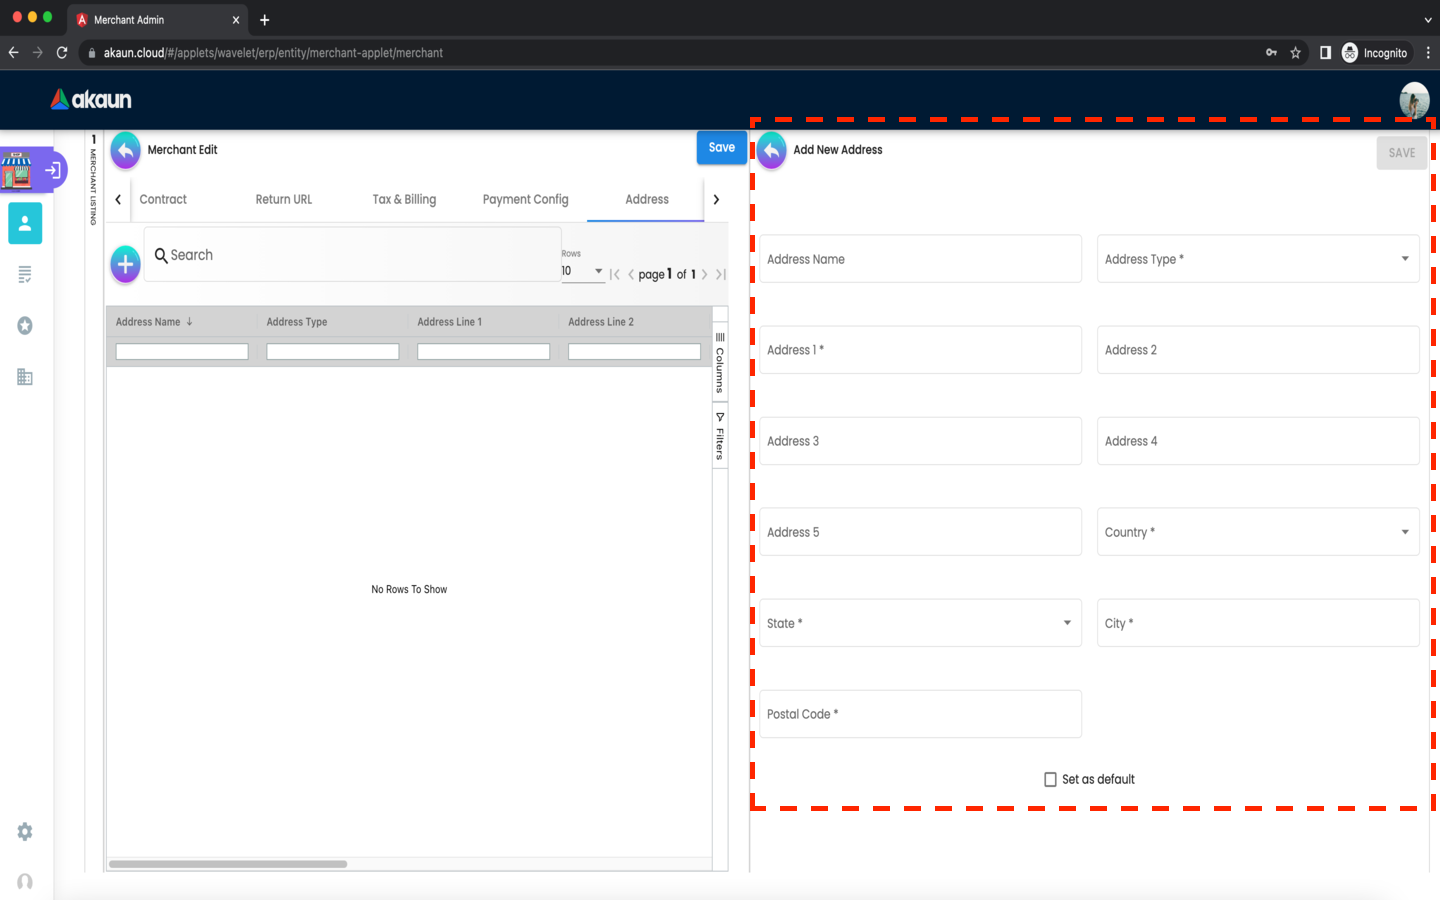Click the blue Save button

pyautogui.click(x=721, y=148)
